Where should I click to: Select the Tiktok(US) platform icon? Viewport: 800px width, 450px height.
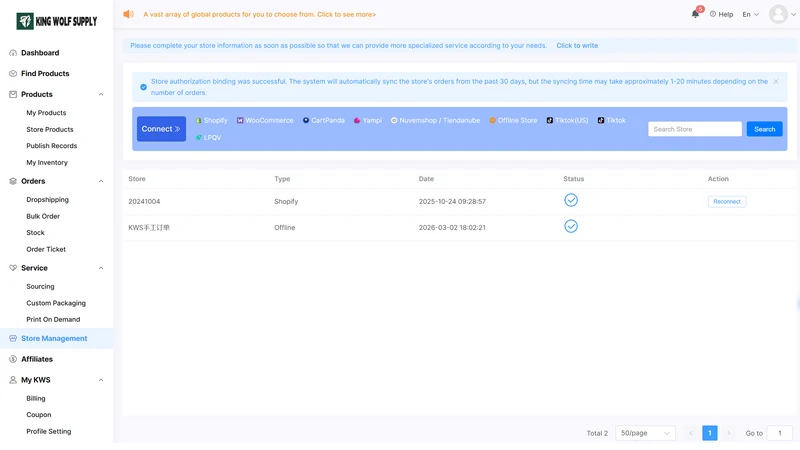coord(549,120)
